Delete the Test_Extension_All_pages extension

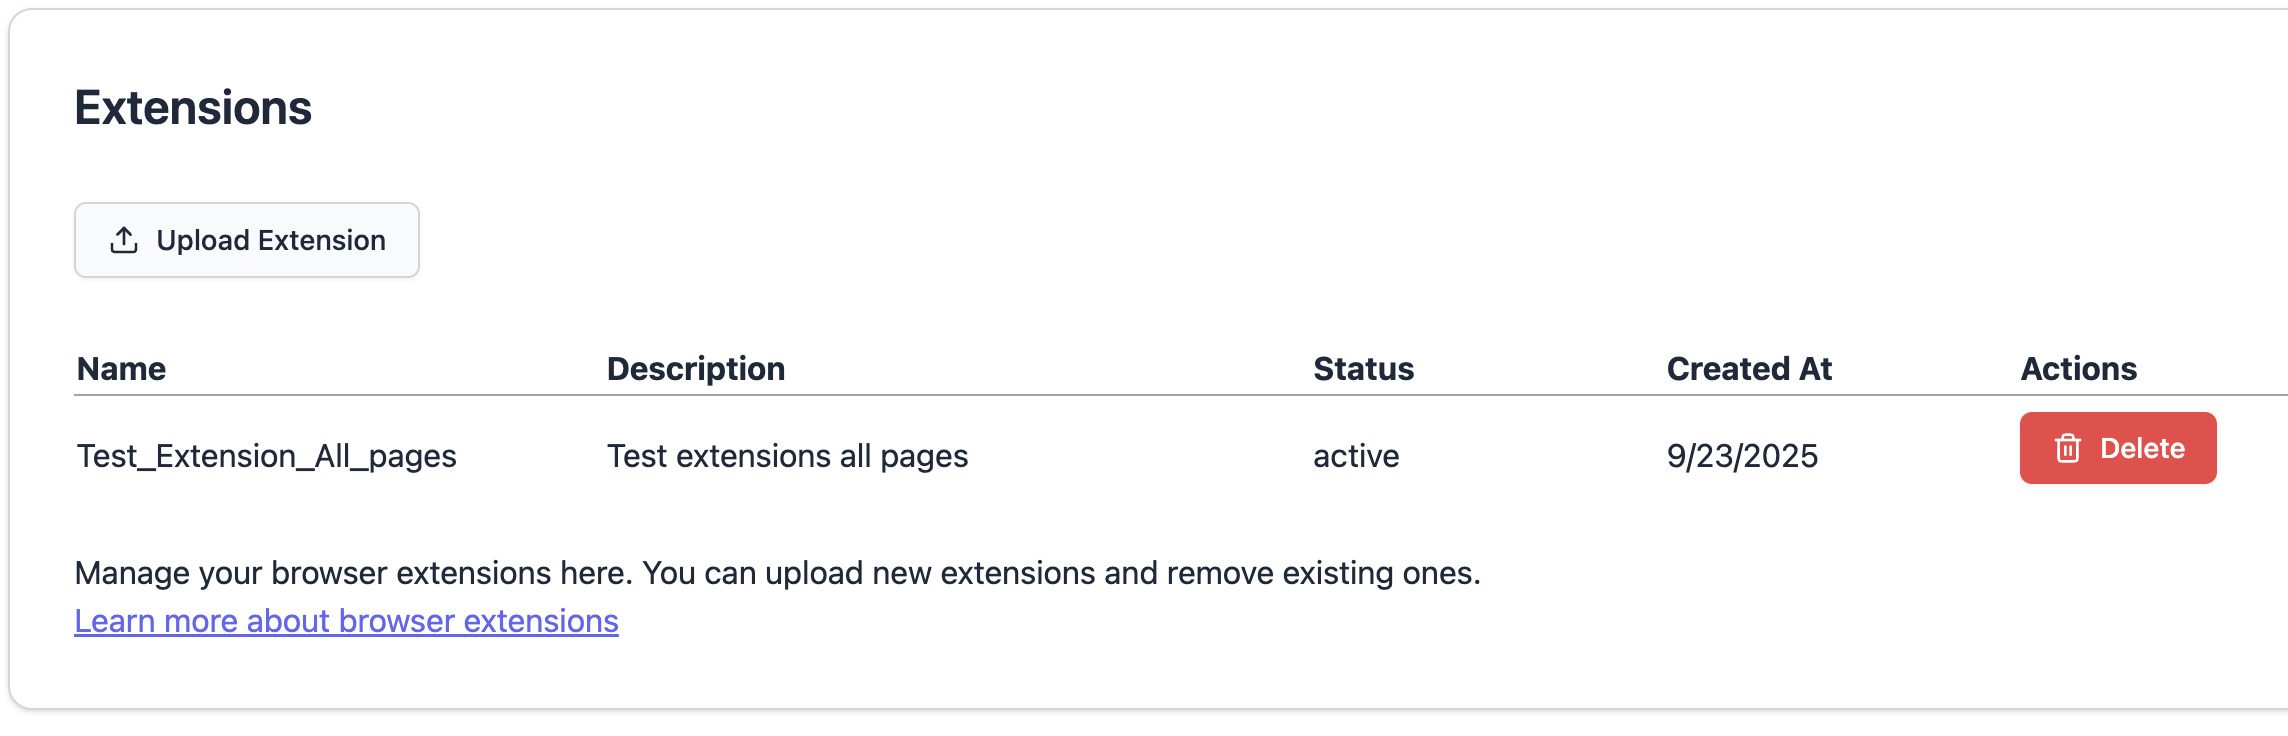(2117, 448)
